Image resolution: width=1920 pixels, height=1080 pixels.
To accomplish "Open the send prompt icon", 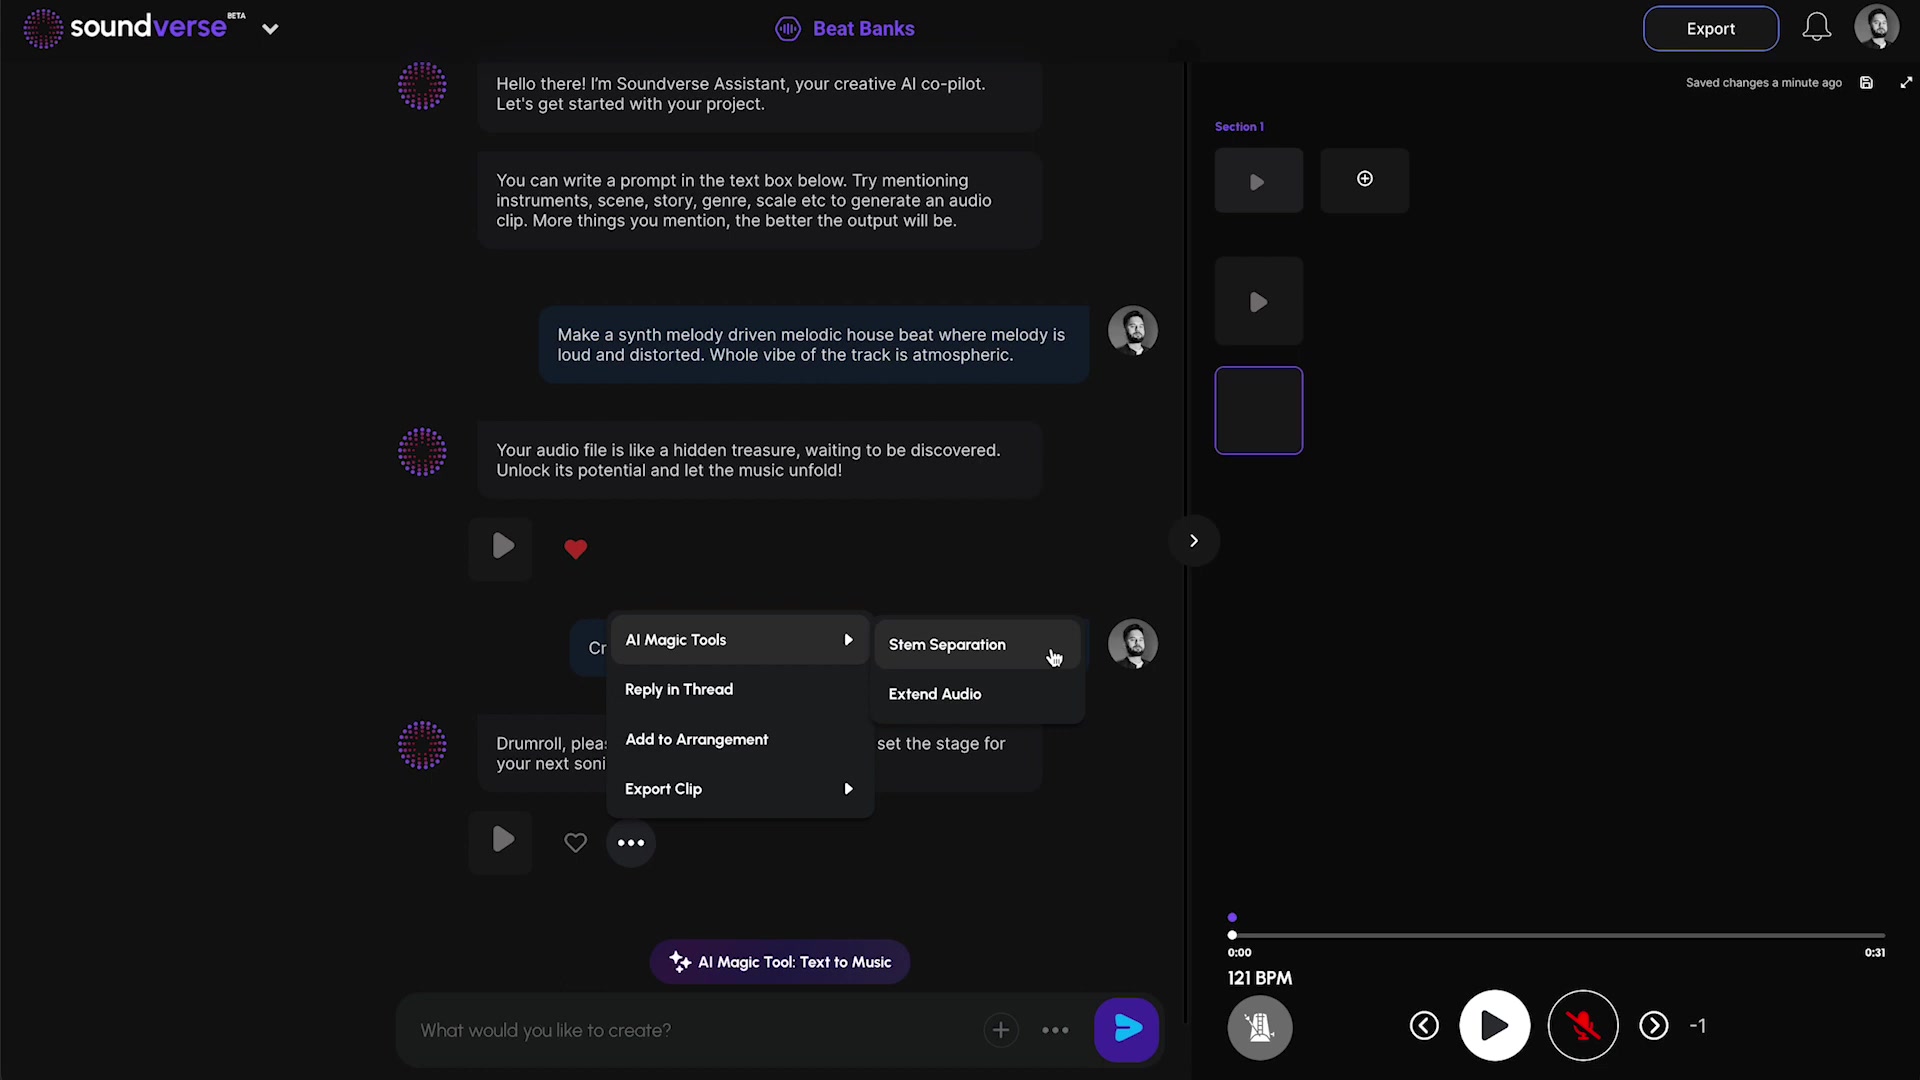I will [x=1127, y=1030].
